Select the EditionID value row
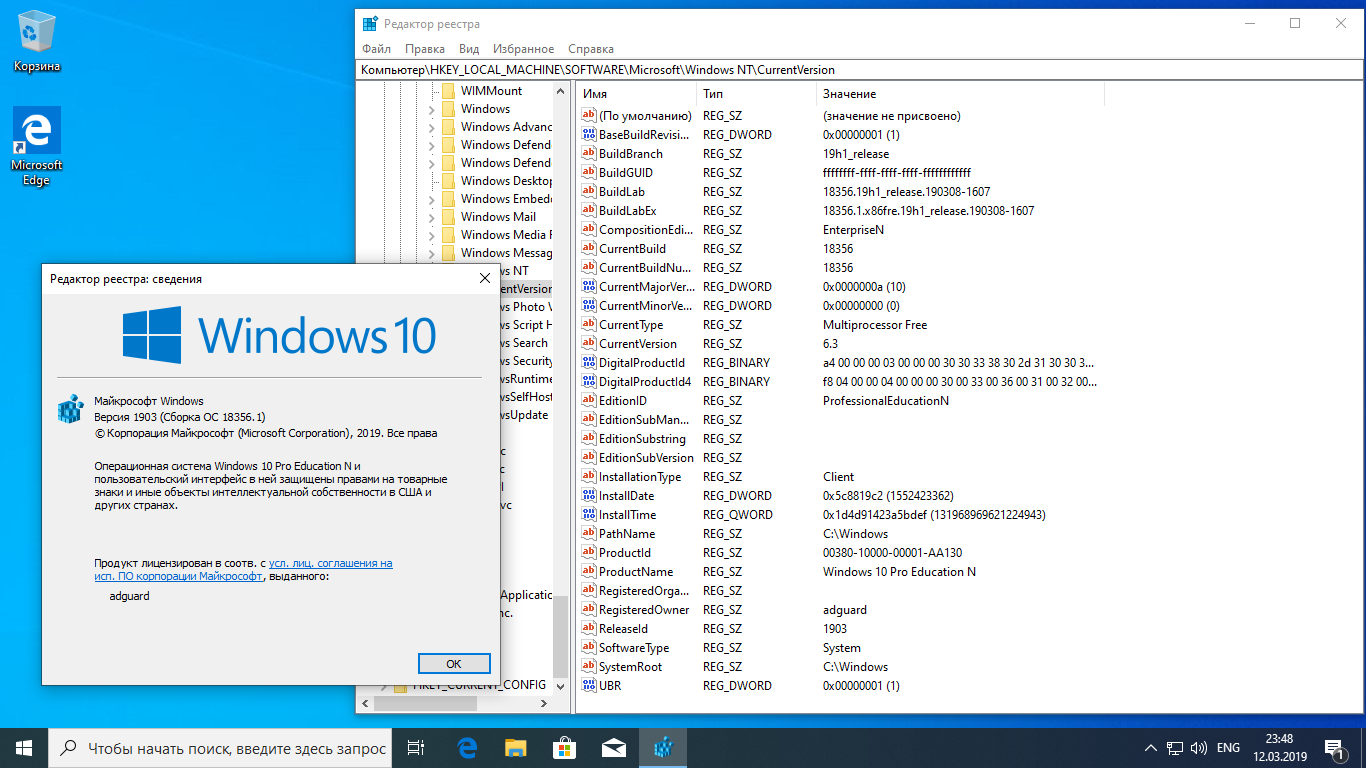The height and width of the screenshot is (768, 1366). [x=838, y=401]
